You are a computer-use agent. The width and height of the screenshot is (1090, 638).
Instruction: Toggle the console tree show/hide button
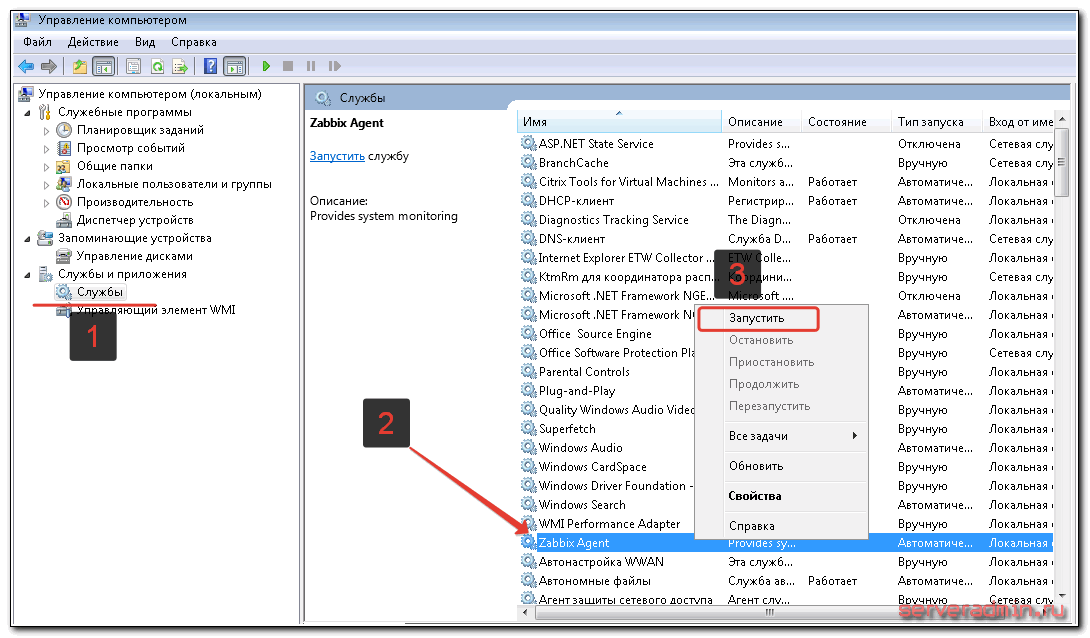[x=103, y=66]
